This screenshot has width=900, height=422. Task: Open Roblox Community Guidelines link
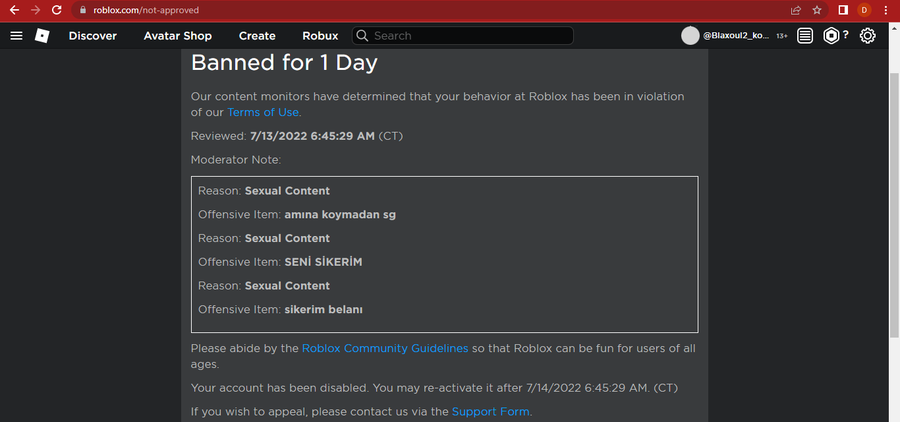click(385, 348)
